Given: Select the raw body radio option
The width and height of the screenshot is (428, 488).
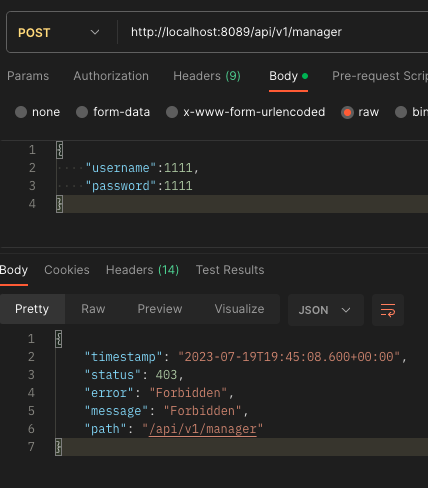Looking at the screenshot, I should [x=360, y=112].
